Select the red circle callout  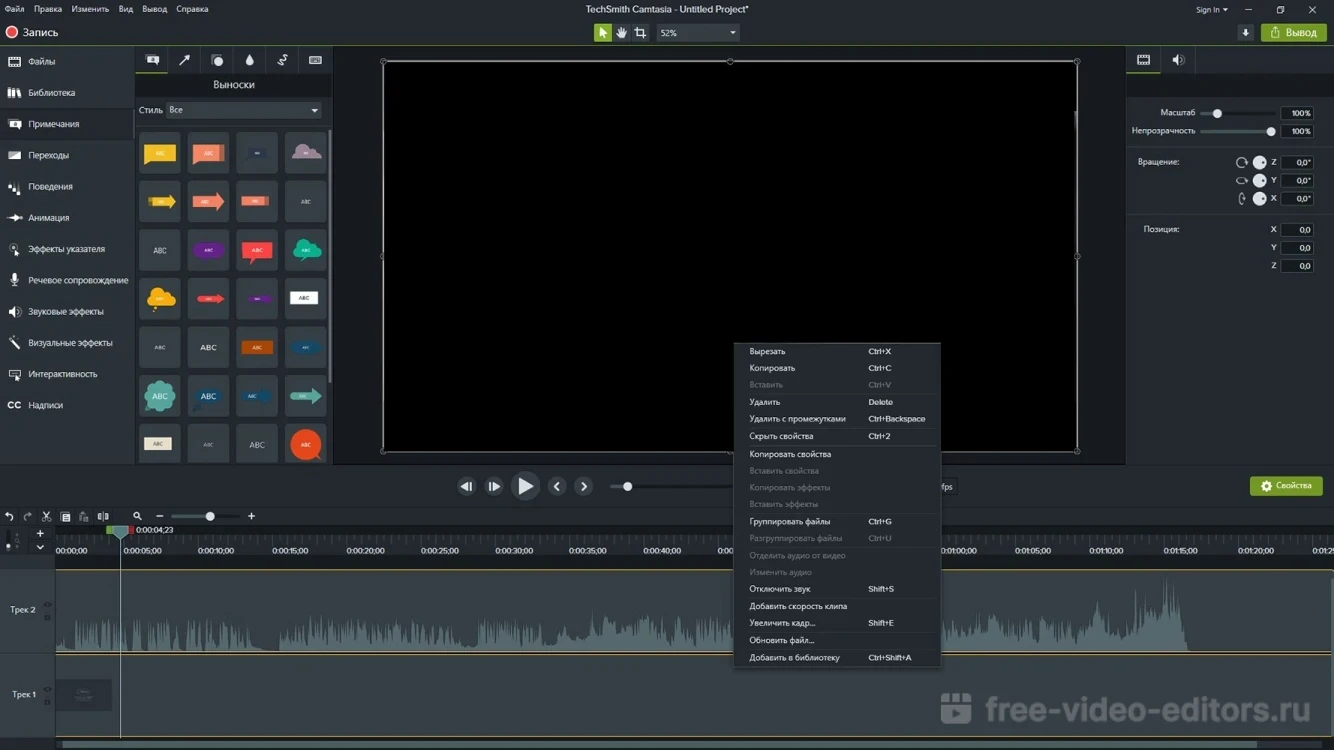[305, 444]
